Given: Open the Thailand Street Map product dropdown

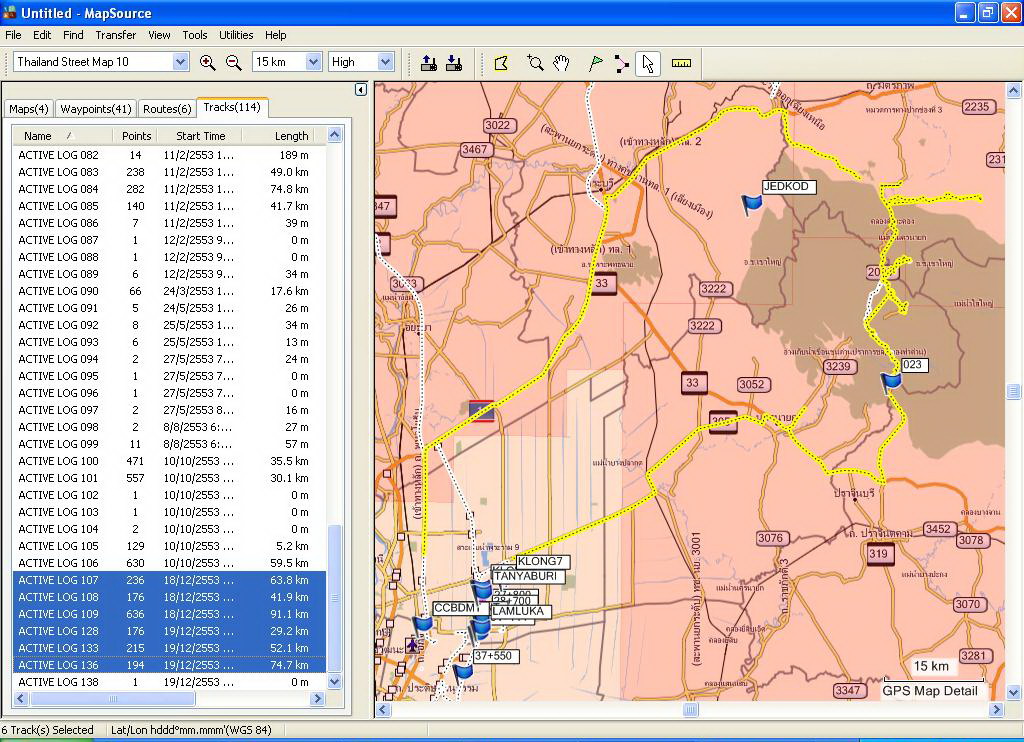Looking at the screenshot, I should tap(180, 62).
